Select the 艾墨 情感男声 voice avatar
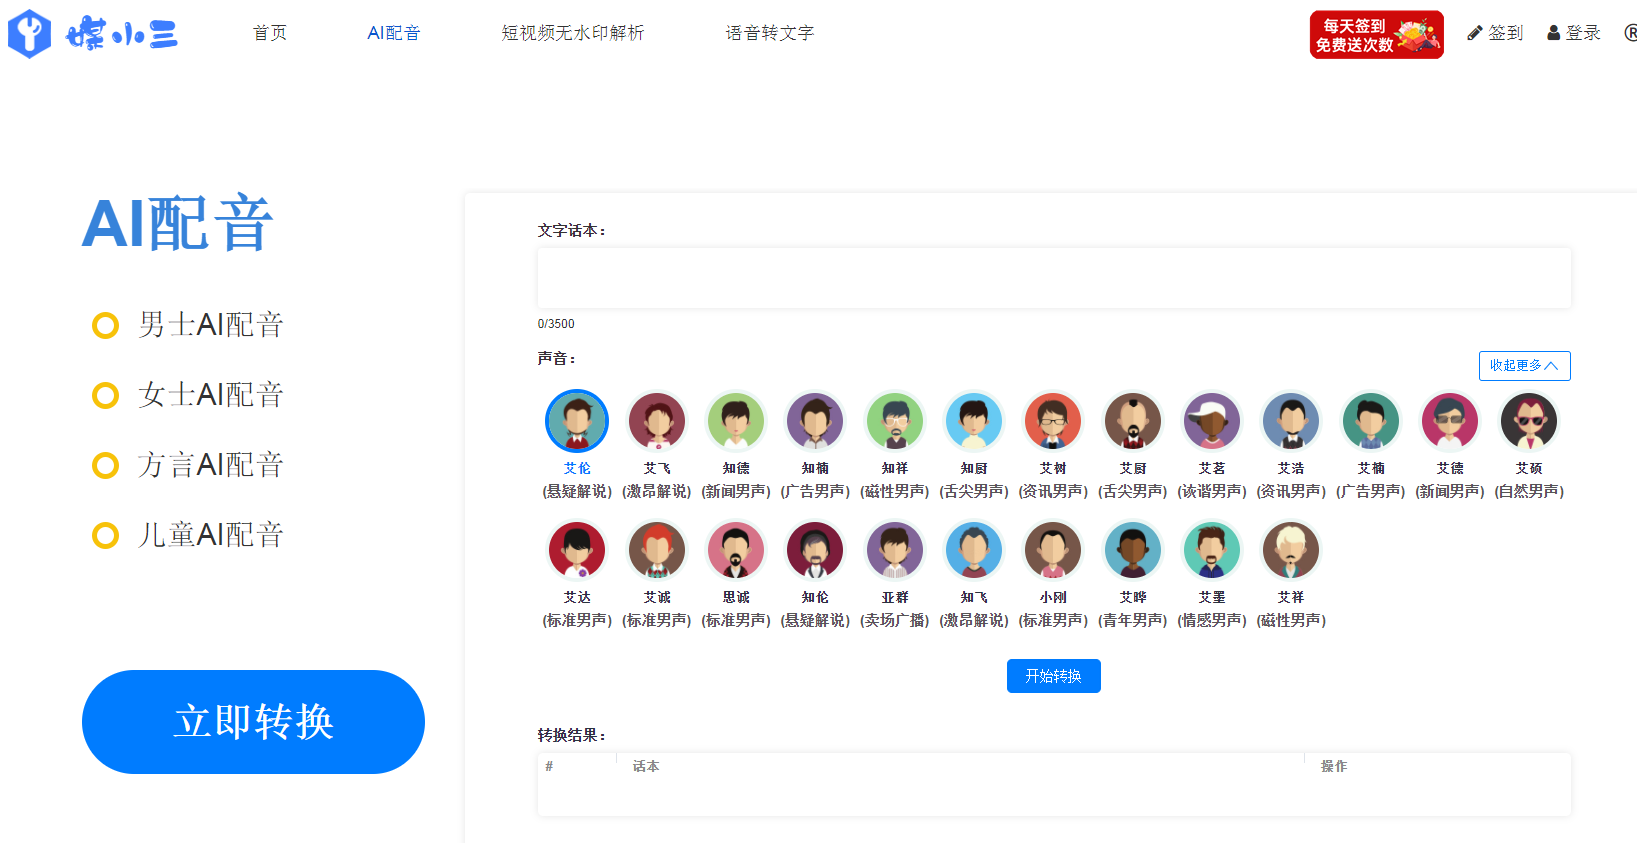1637x843 pixels. pos(1212,550)
